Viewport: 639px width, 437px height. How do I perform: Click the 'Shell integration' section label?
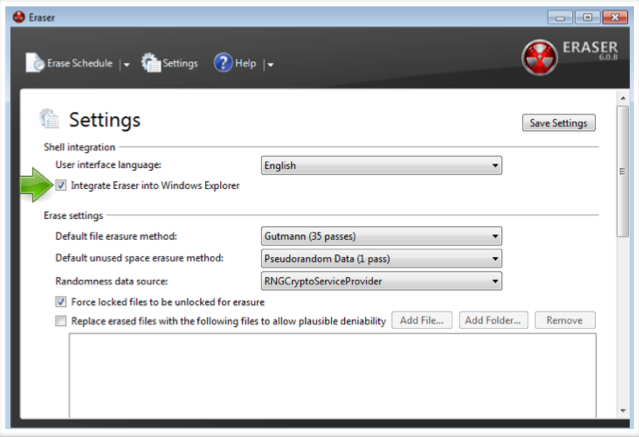click(79, 147)
